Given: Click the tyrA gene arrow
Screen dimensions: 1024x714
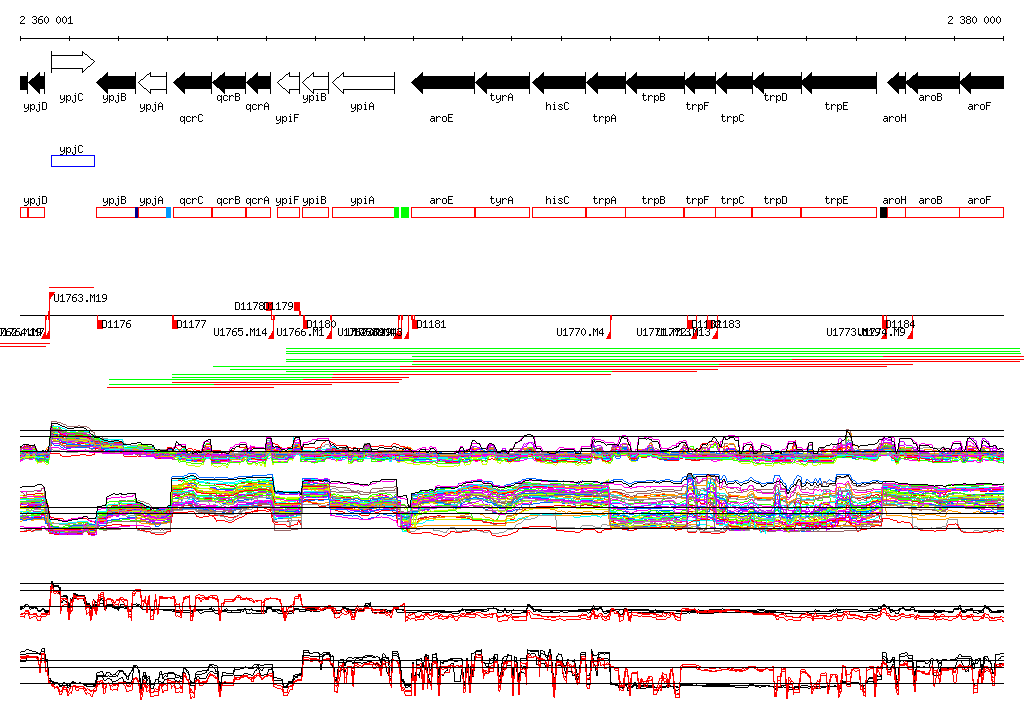Looking at the screenshot, I should click(x=502, y=82).
